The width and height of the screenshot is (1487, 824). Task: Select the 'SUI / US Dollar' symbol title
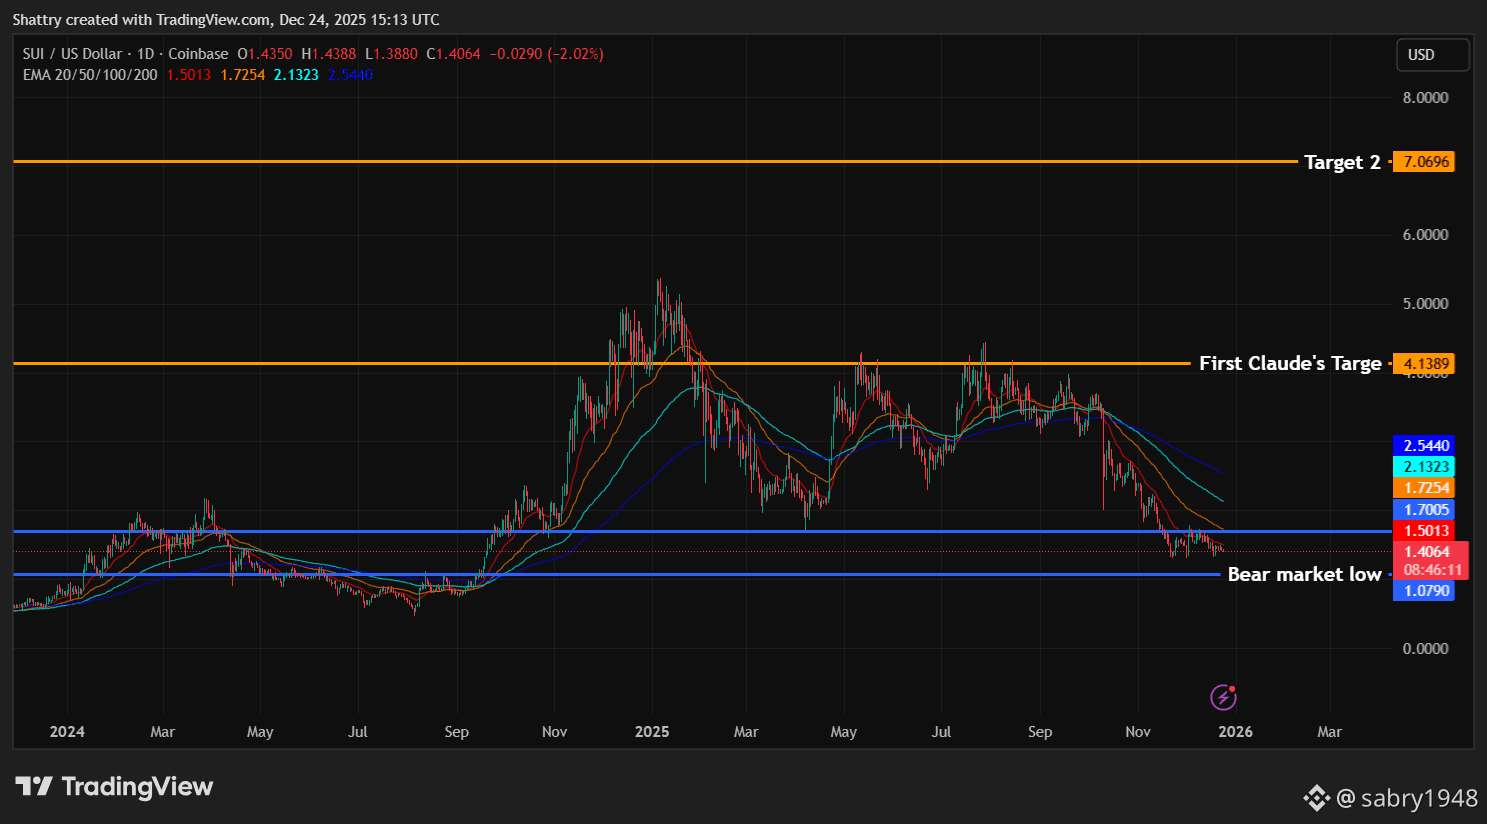tap(72, 54)
